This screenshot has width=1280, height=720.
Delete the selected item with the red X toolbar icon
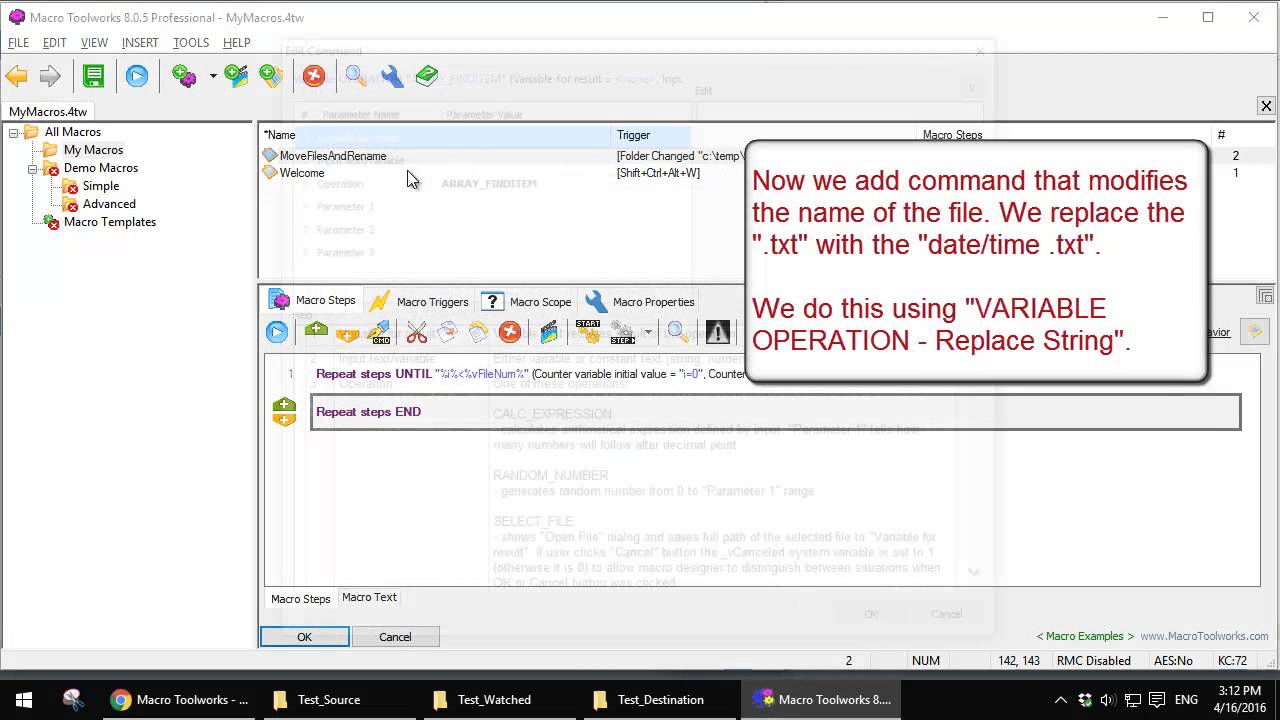(x=314, y=76)
